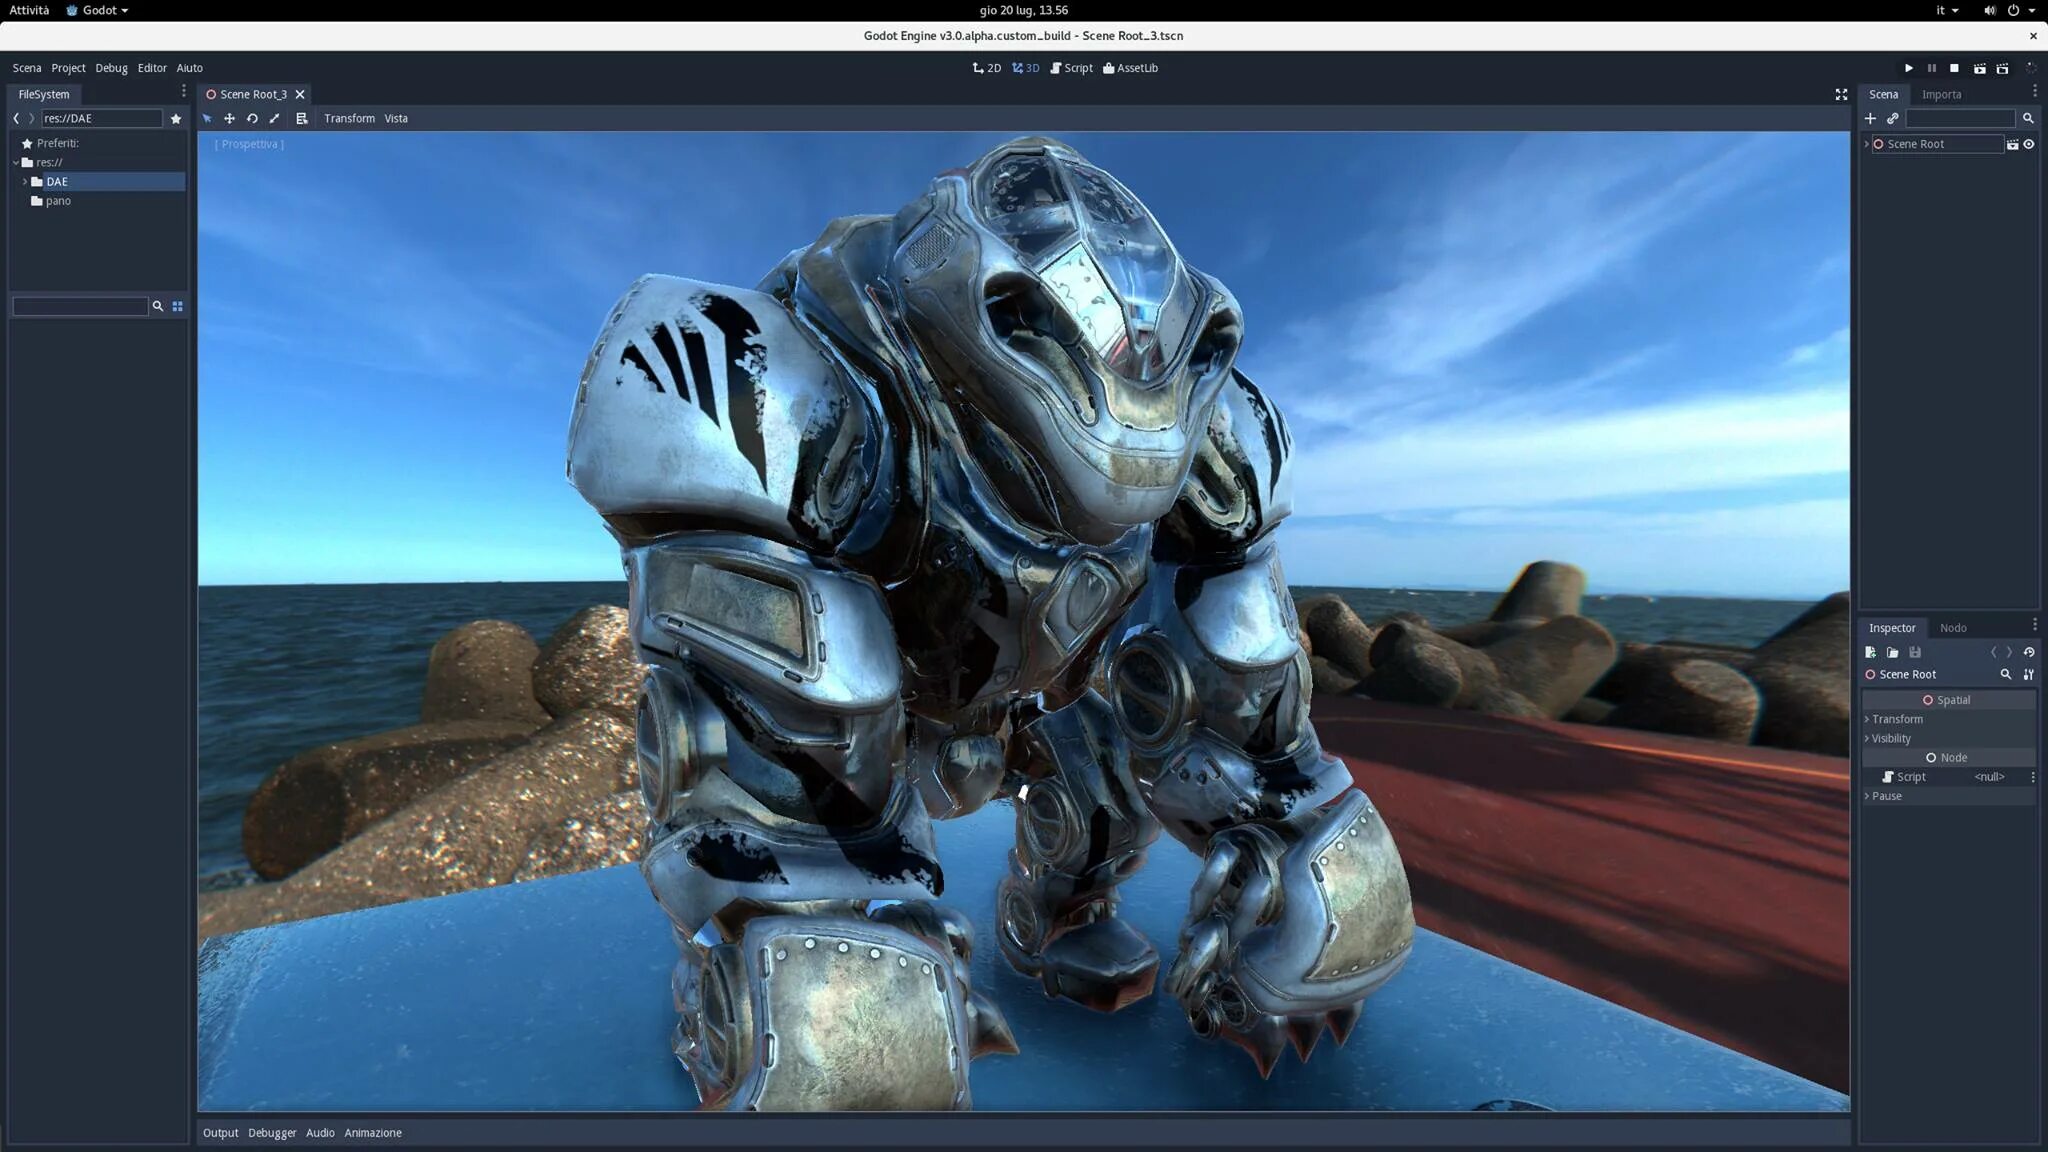Image resolution: width=2048 pixels, height=1152 pixels.
Task: Open FileSystem dock options dots
Action: pyautogui.click(x=183, y=91)
